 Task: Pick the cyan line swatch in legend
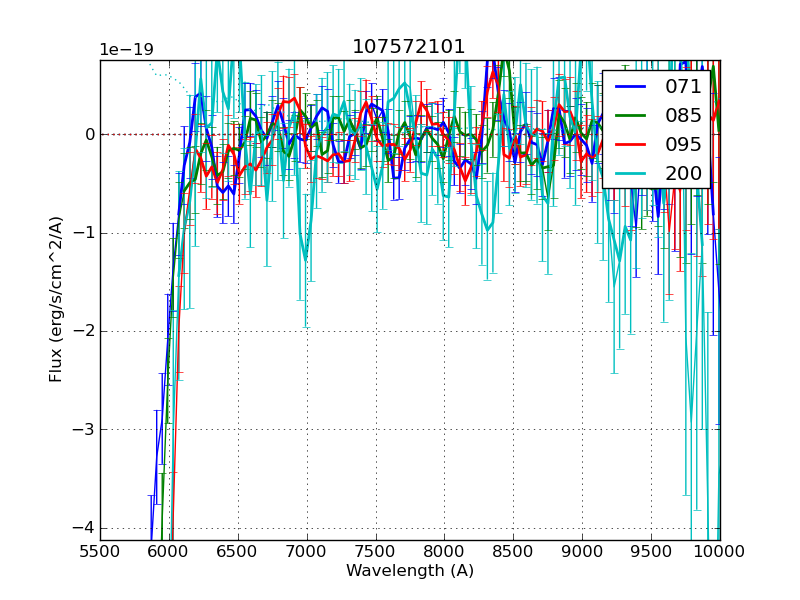tap(630, 174)
